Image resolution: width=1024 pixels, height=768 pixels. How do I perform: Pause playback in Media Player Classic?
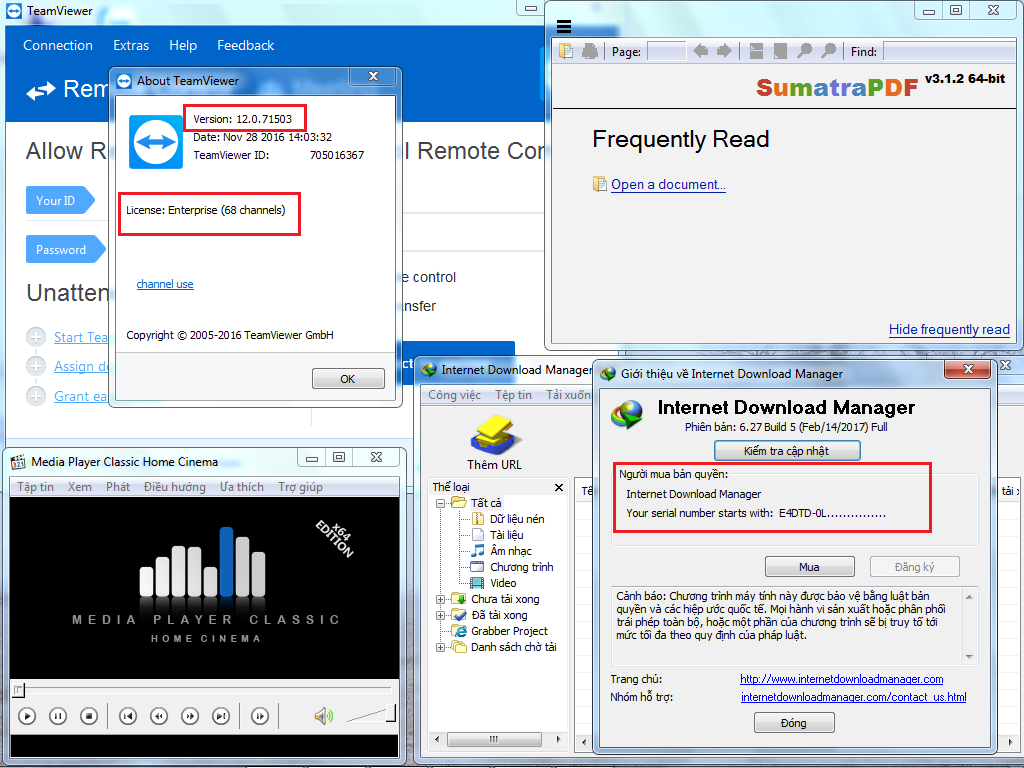[58, 716]
